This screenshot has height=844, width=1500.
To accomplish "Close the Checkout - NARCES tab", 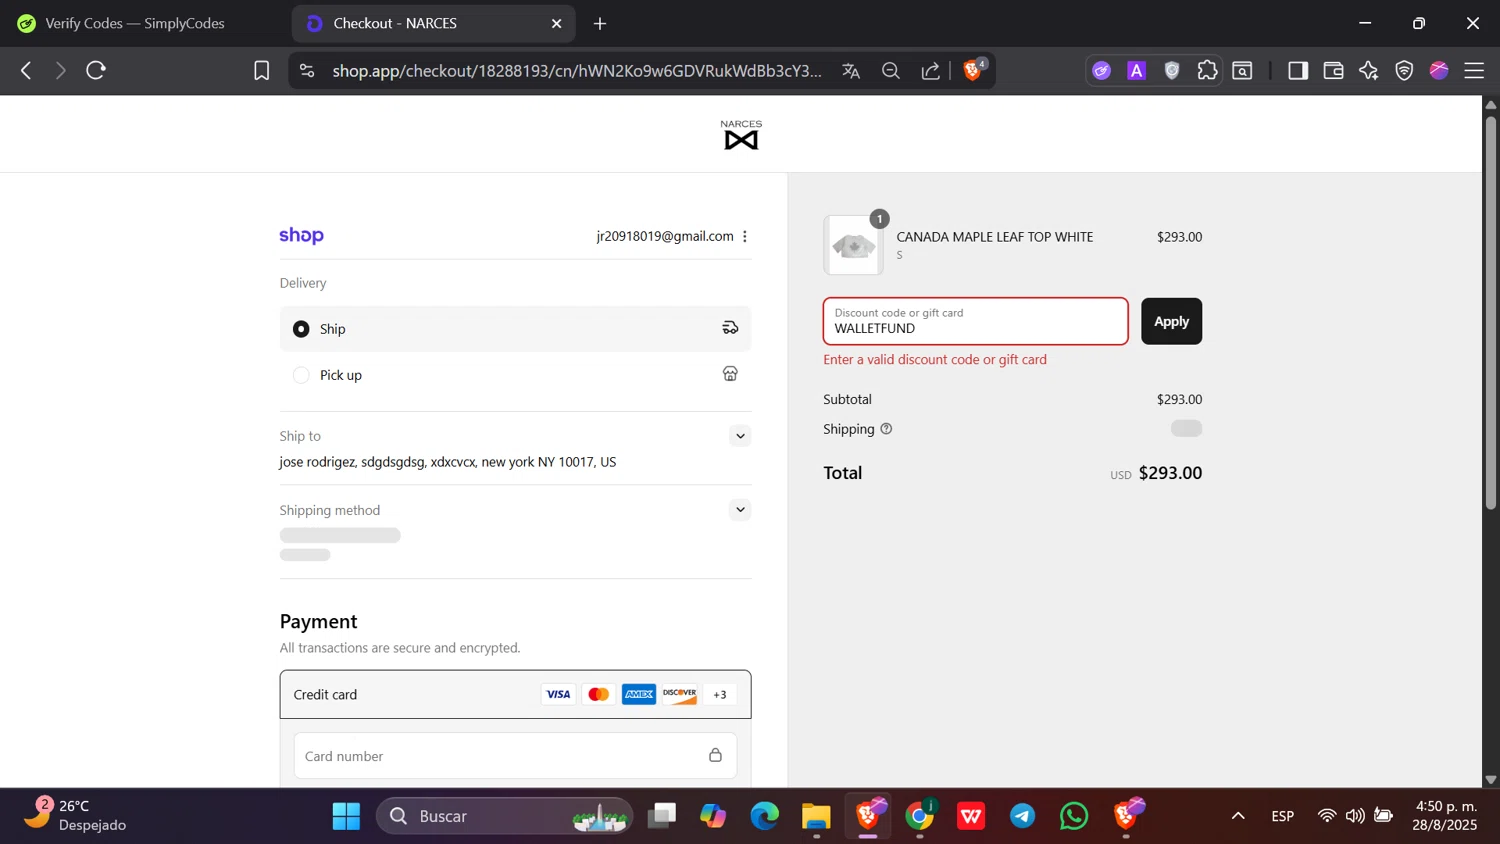I will click(557, 23).
